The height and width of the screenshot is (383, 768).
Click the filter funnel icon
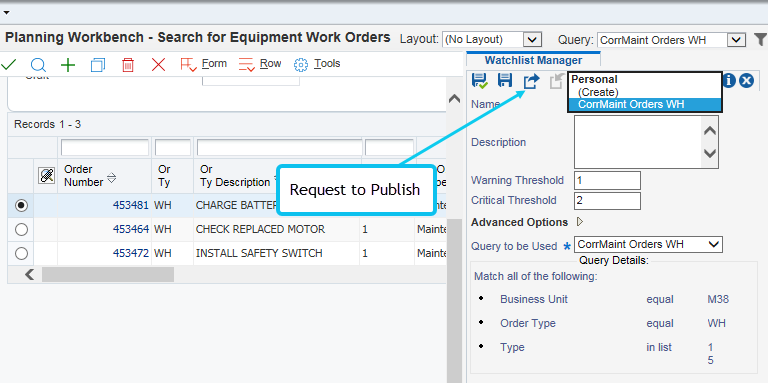click(x=760, y=39)
